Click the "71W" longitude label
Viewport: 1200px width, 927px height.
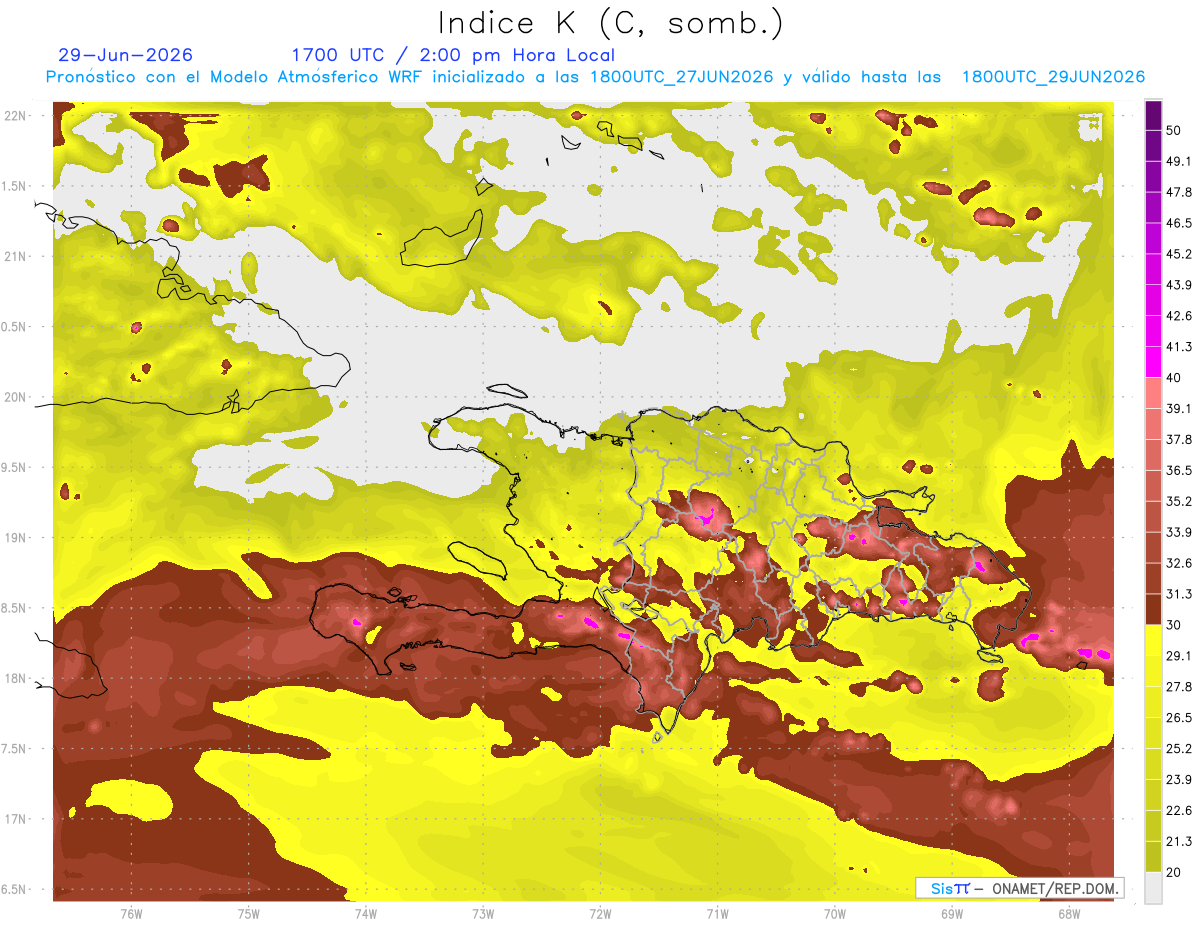tap(717, 914)
